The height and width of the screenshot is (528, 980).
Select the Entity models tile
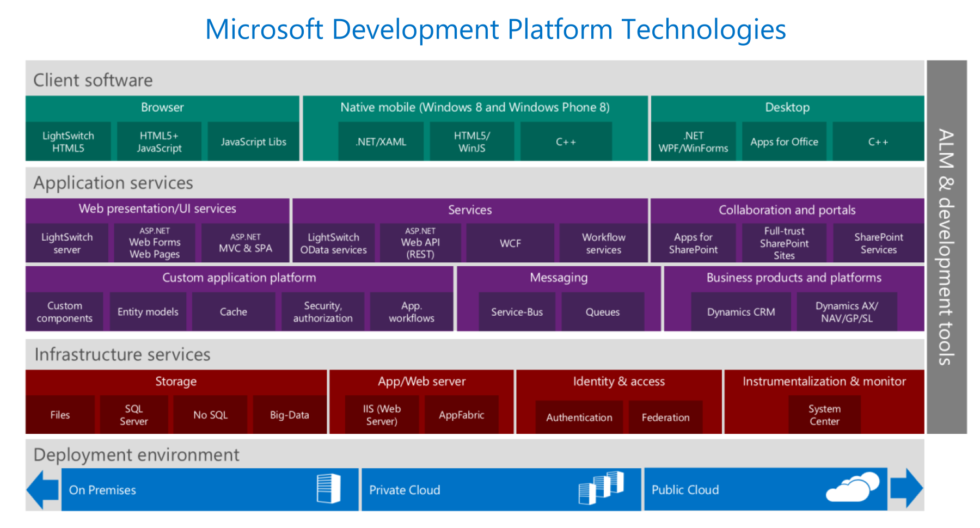148,312
